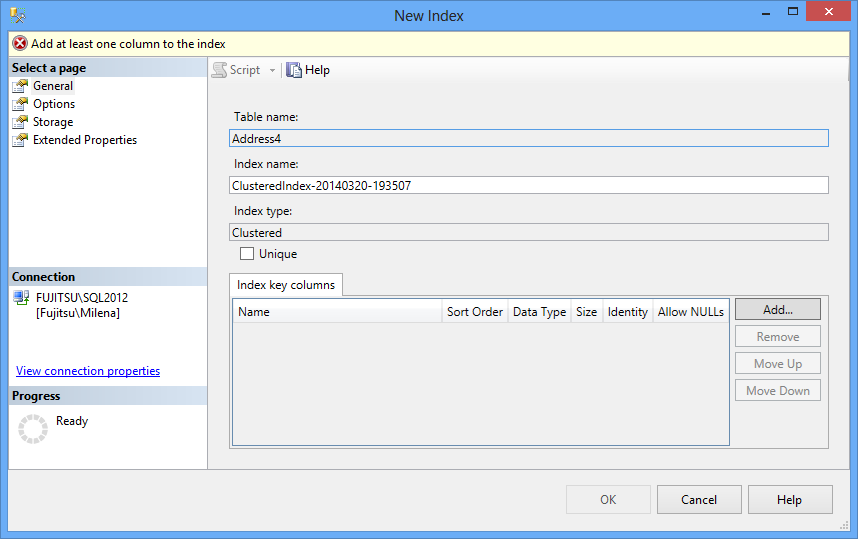
Task: Click inside the Index name field
Action: point(528,185)
